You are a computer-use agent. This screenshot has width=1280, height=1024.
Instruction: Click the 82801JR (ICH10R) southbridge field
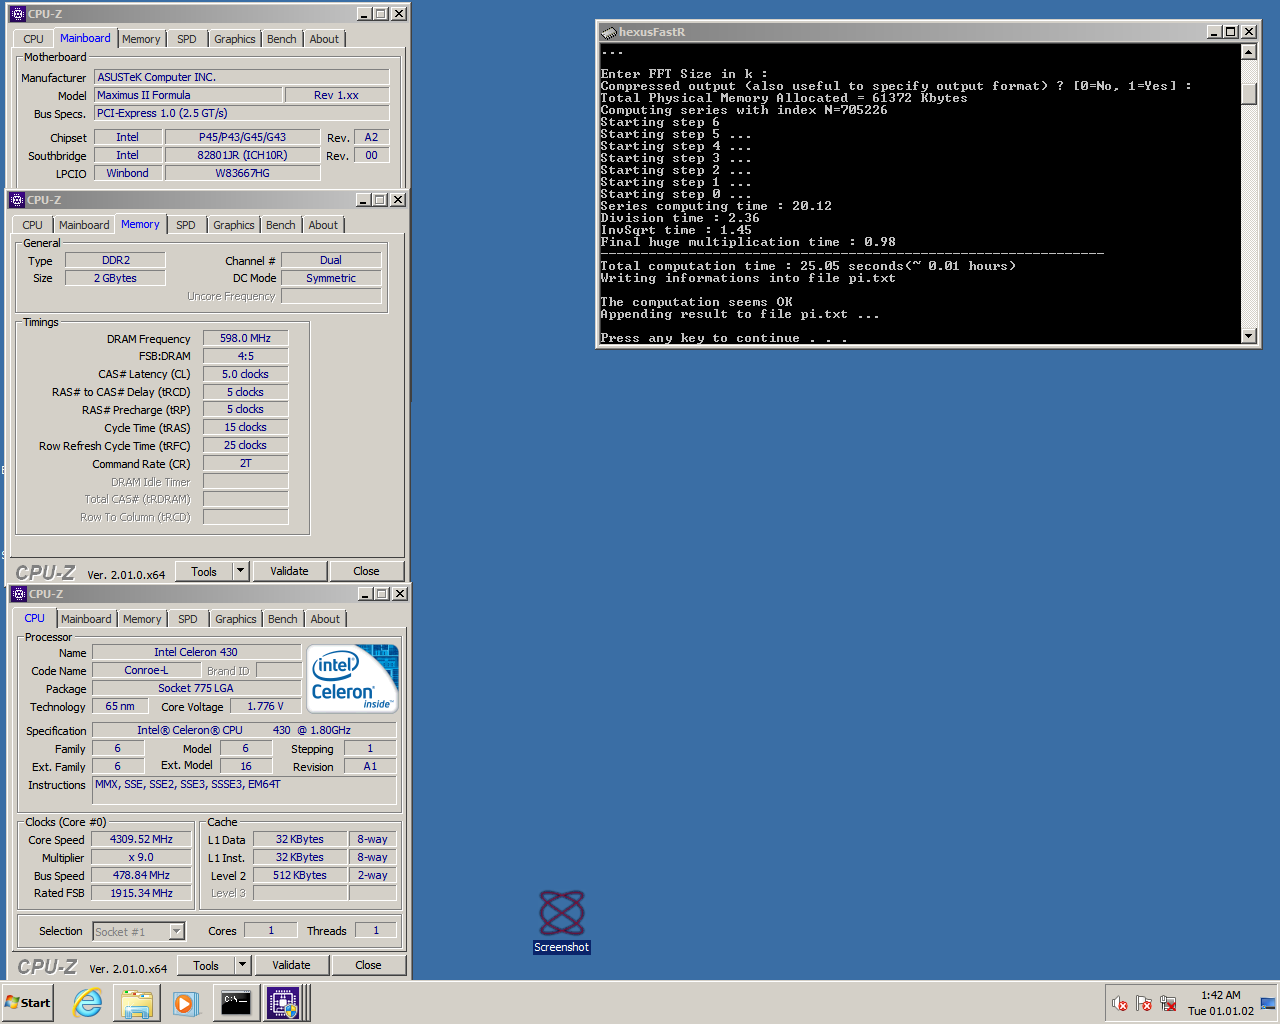242,155
